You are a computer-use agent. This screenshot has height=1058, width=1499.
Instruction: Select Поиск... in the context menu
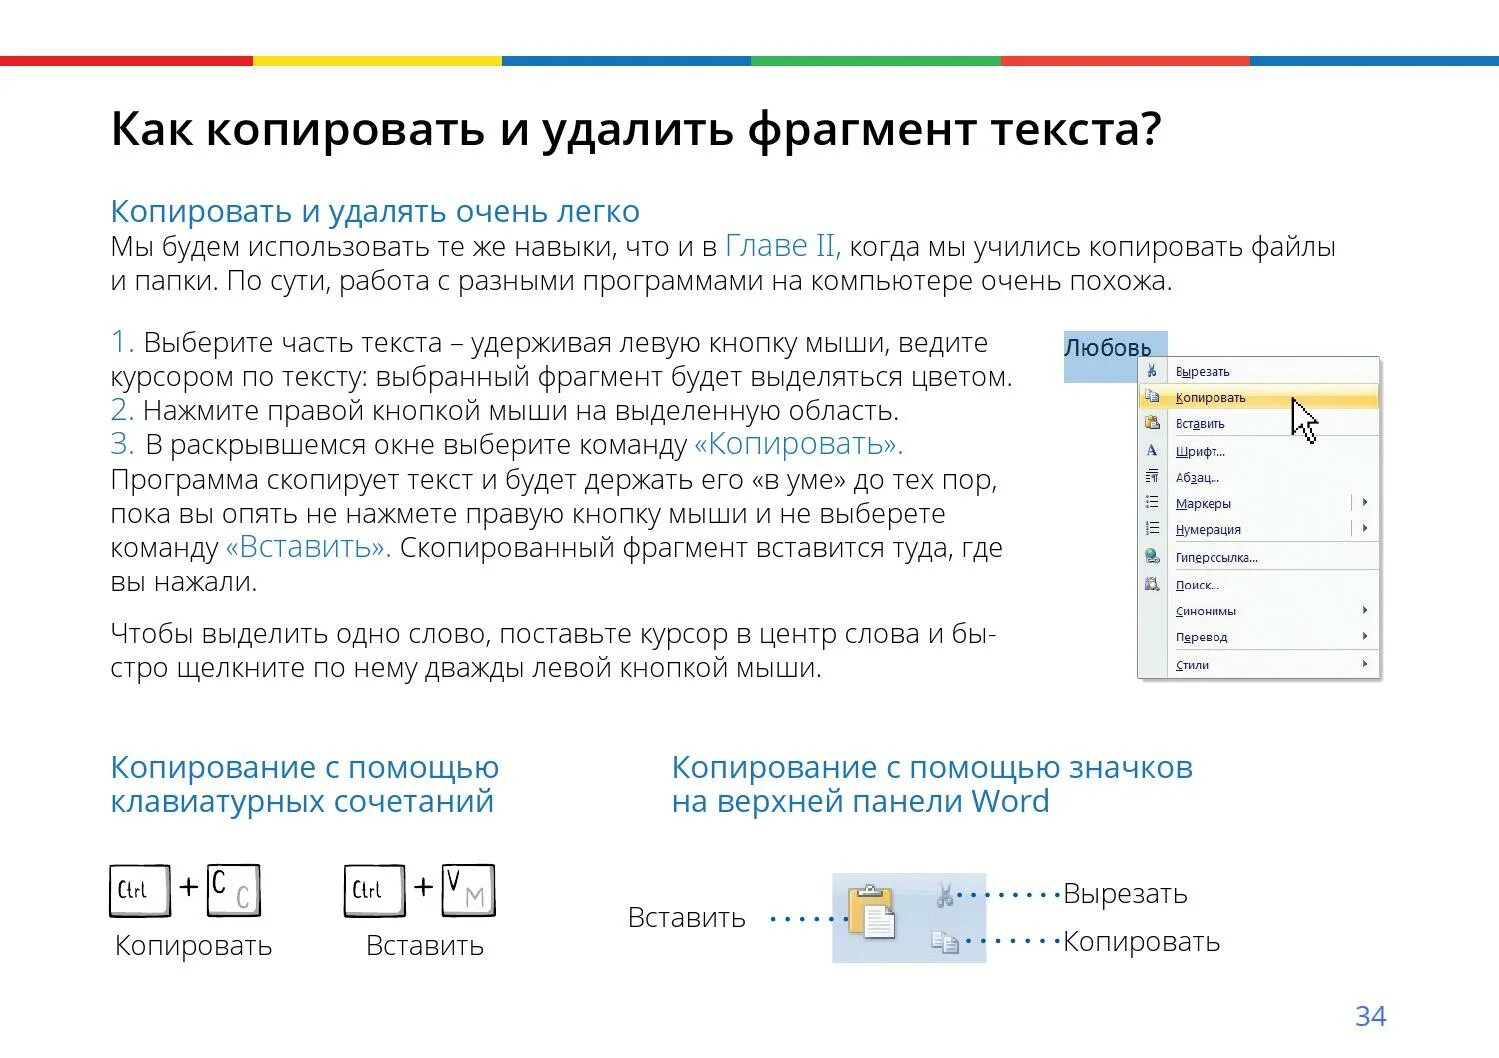[1259, 585]
